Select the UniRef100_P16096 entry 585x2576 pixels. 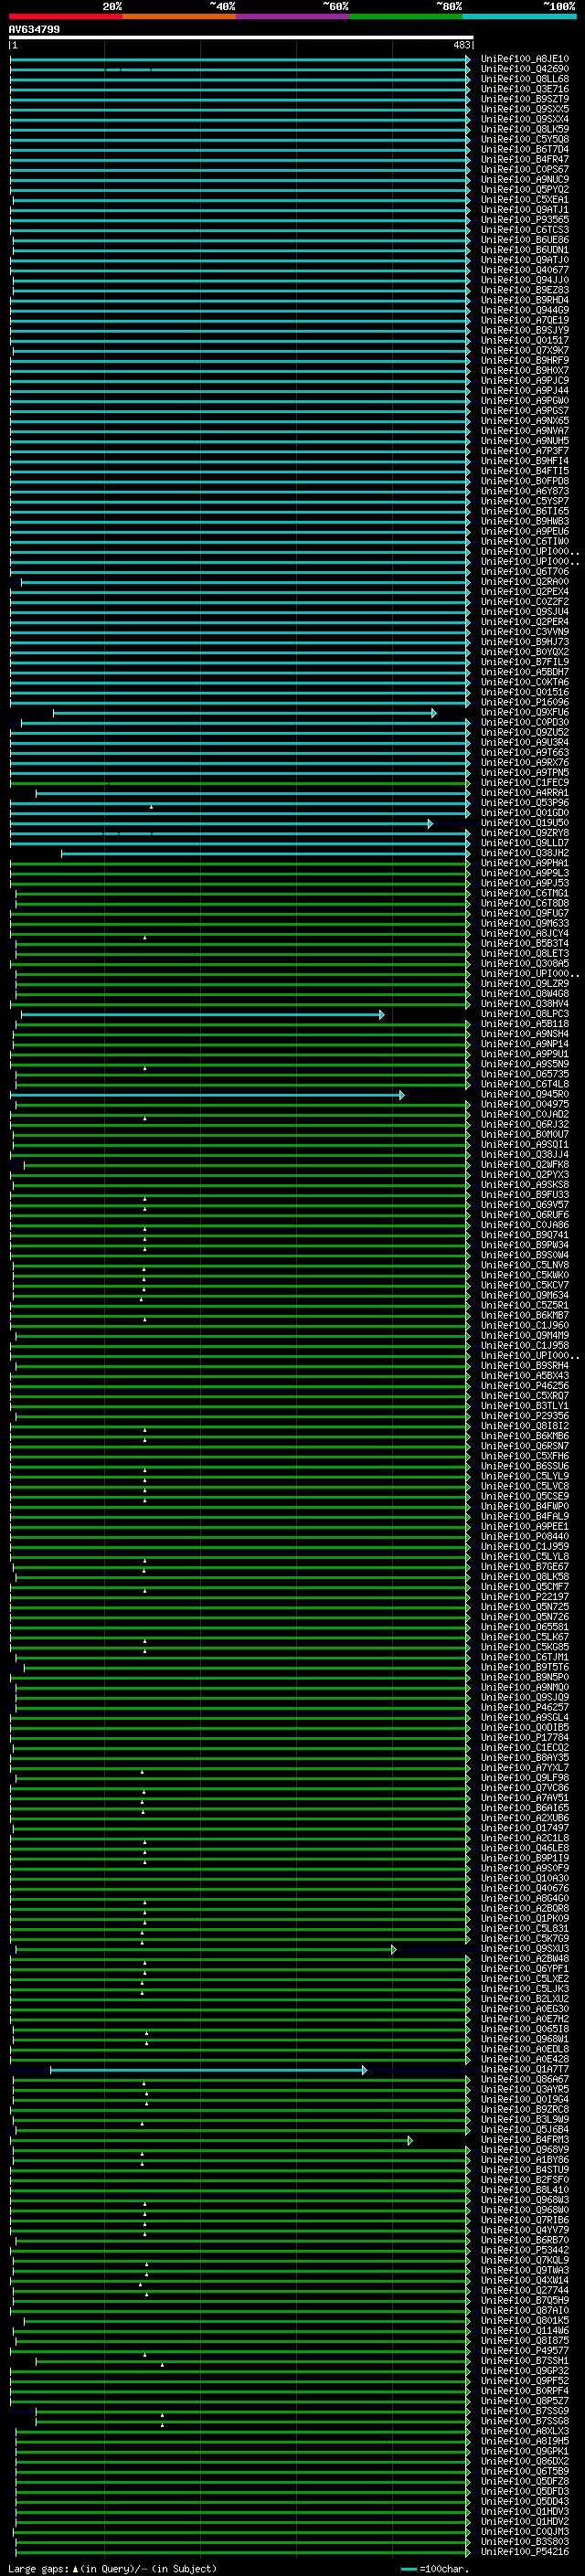coord(525,702)
